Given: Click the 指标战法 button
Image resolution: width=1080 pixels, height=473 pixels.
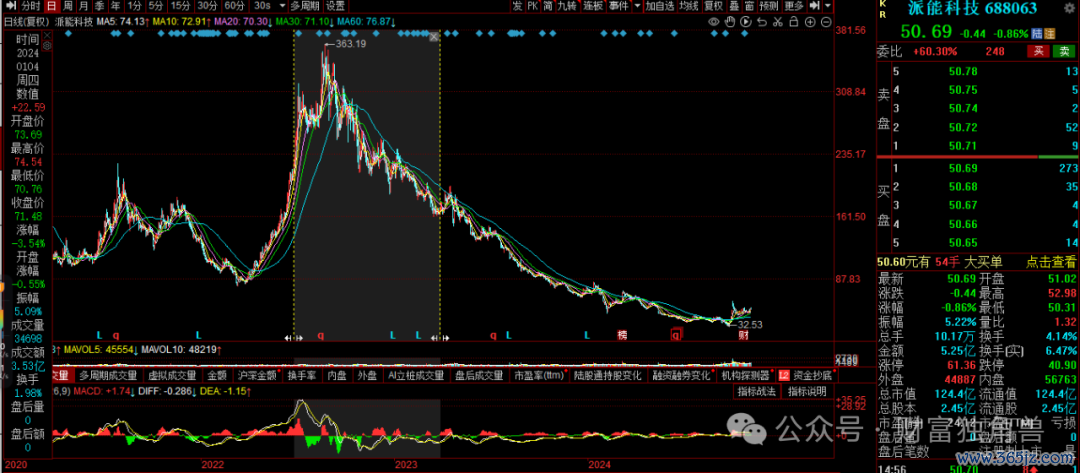Looking at the screenshot, I should click(757, 392).
